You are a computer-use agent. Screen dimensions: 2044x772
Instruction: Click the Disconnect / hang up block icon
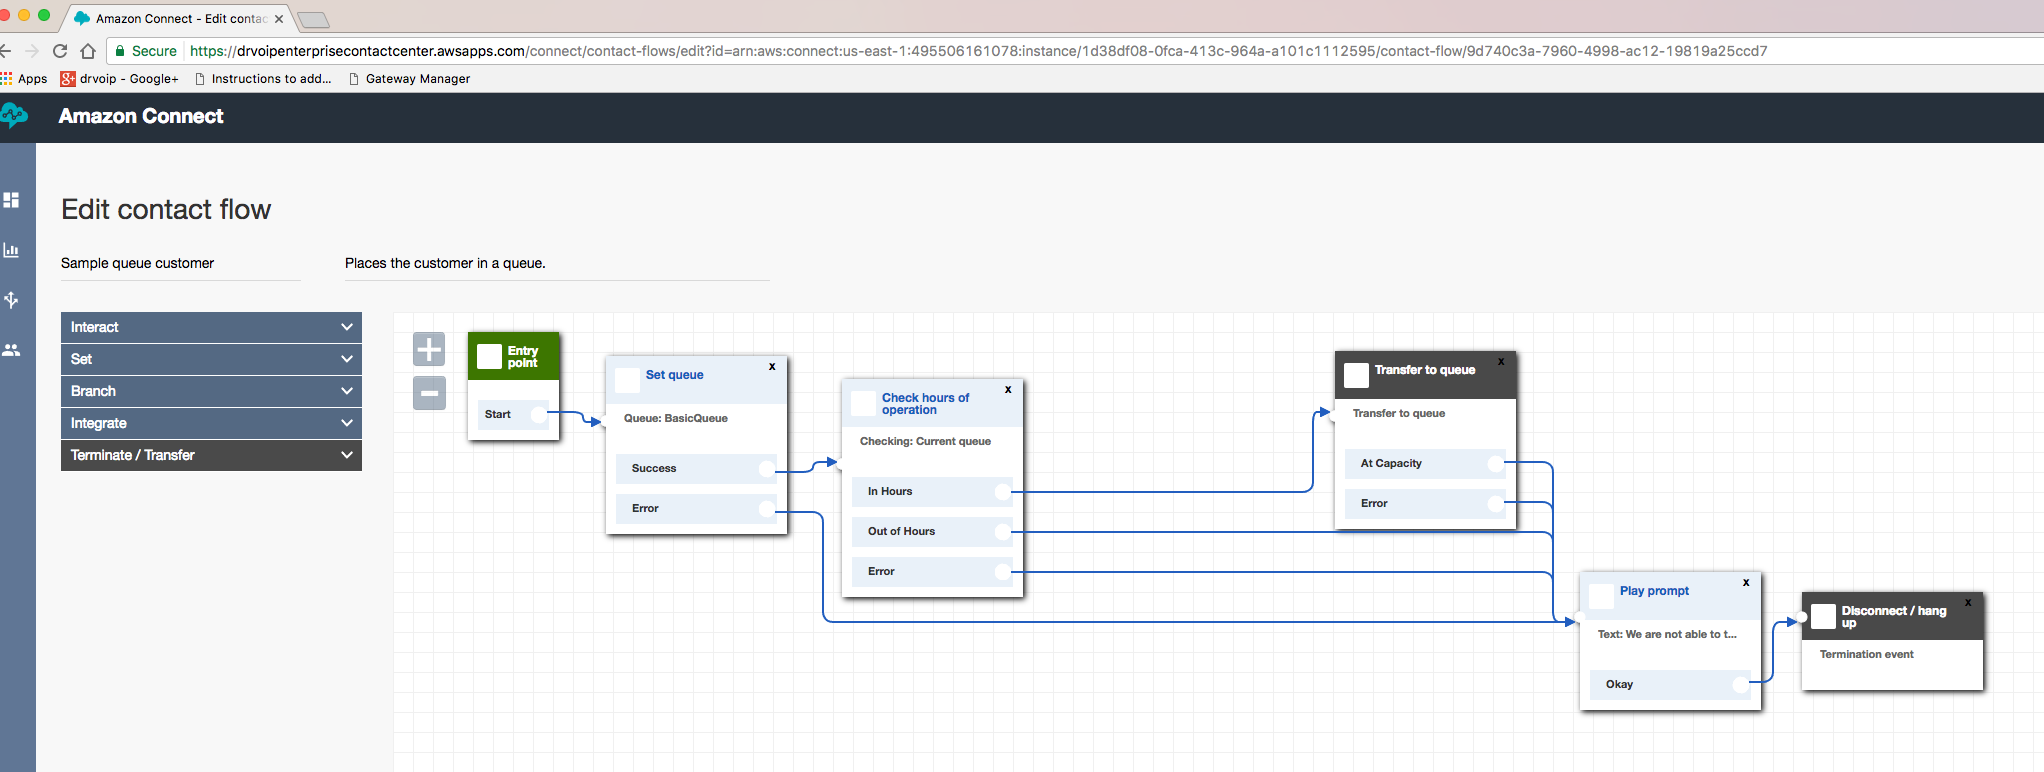1823,616
